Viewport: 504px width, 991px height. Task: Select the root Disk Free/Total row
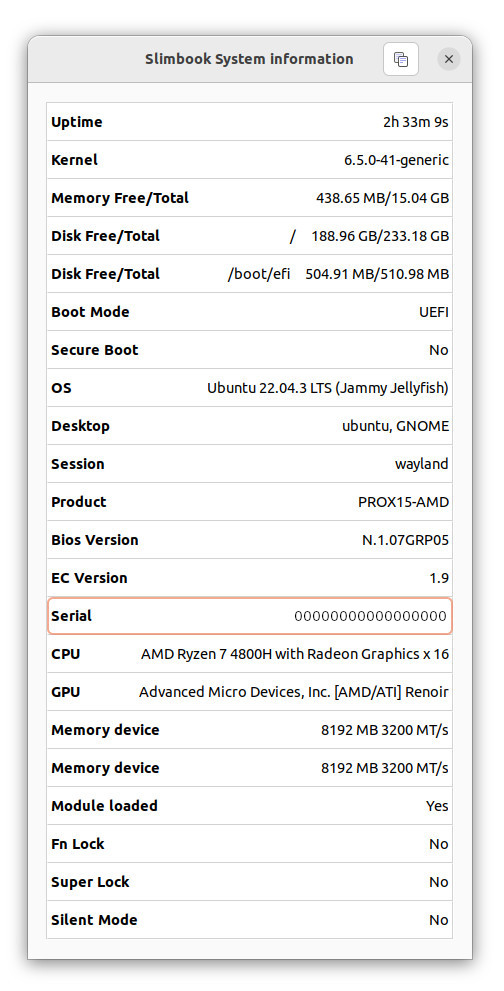[x=250, y=236]
